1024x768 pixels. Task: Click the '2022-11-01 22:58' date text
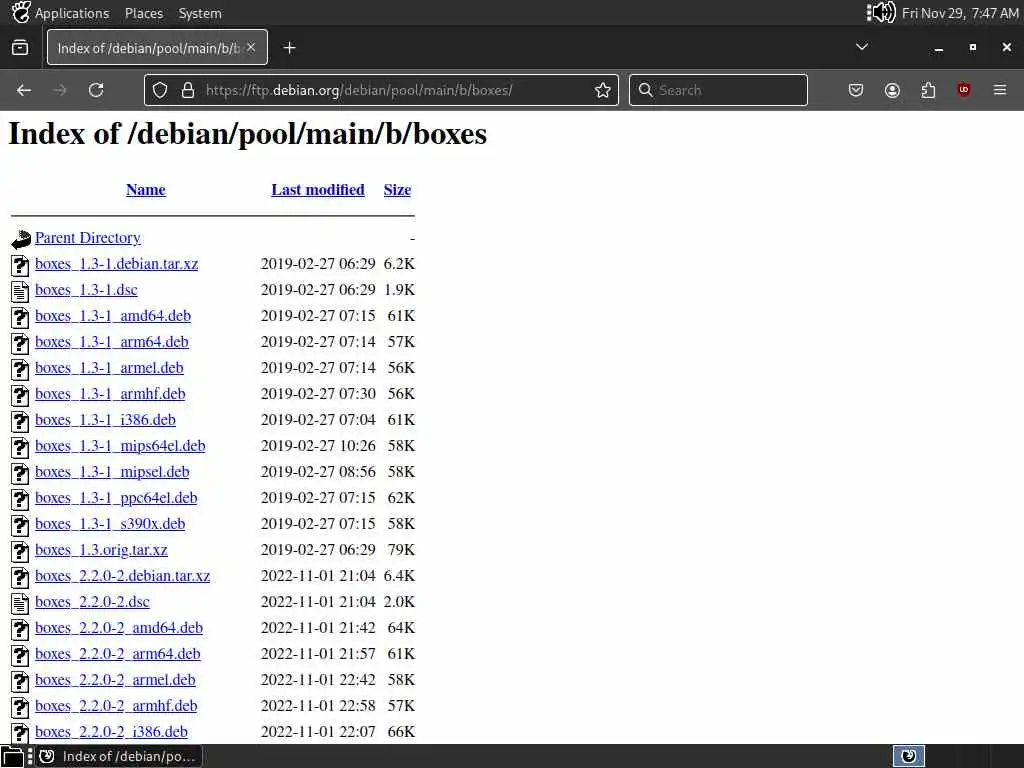point(318,707)
